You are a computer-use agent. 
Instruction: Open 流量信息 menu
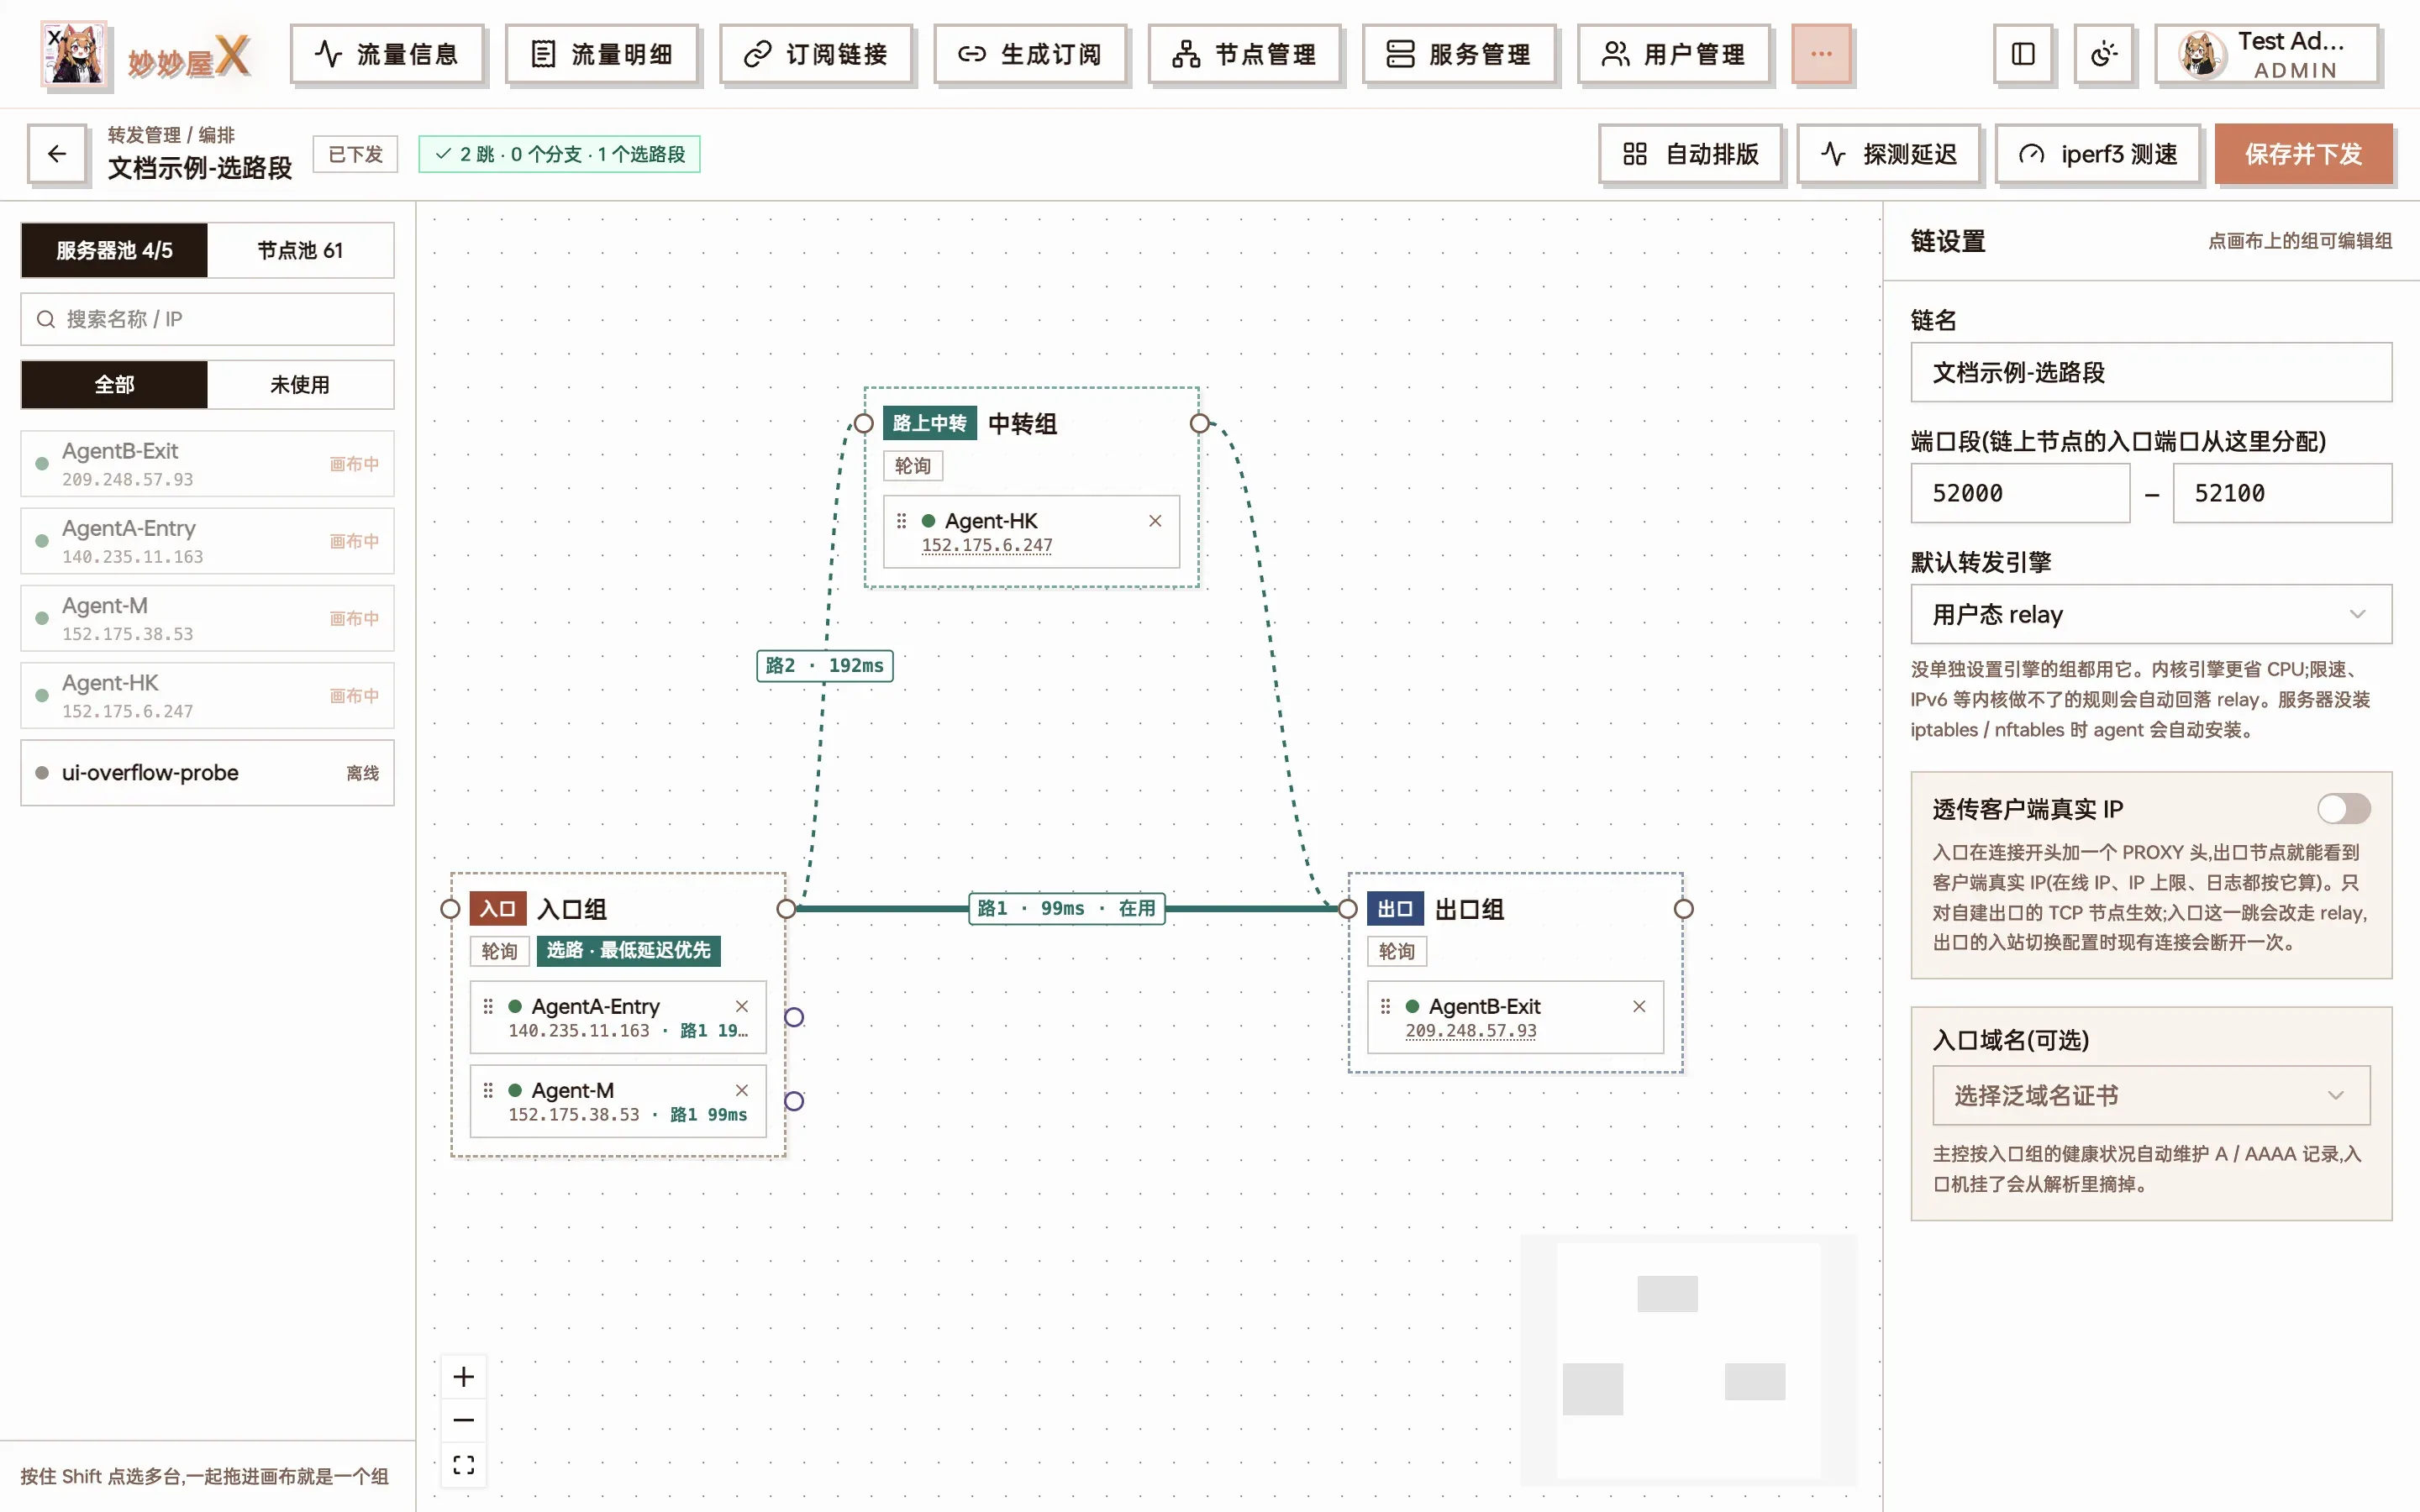tap(387, 54)
